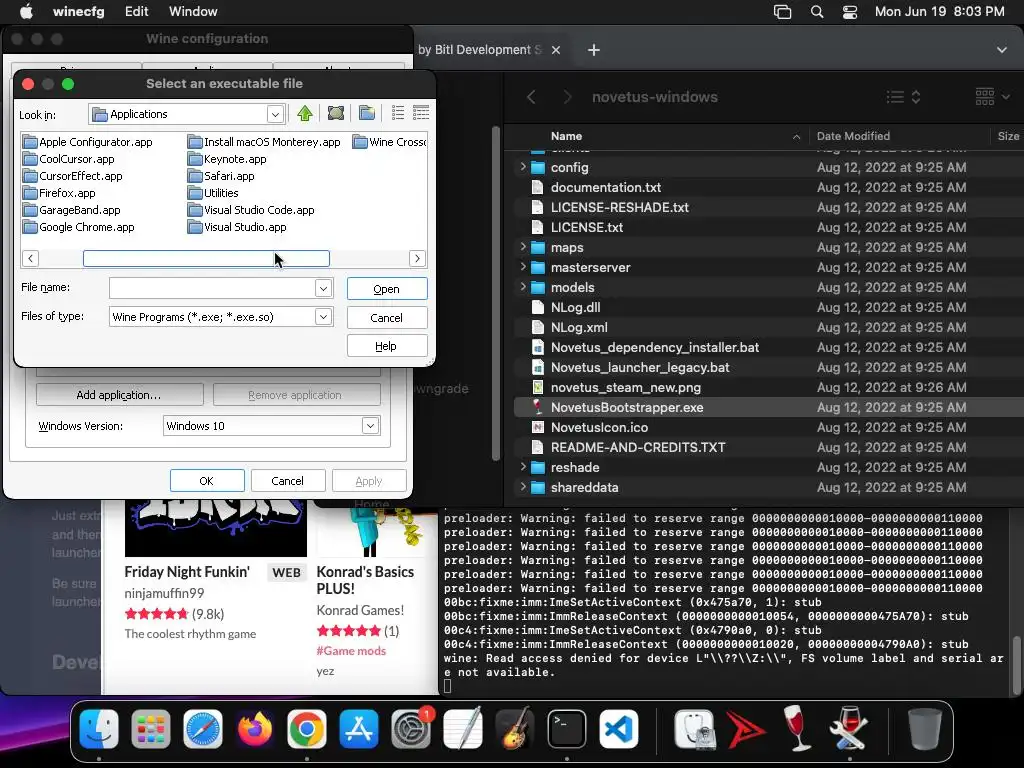Screen dimensions: 1024x768
Task: Select CoolCursor.app in the file list
Action: pyautogui.click(x=69, y=159)
